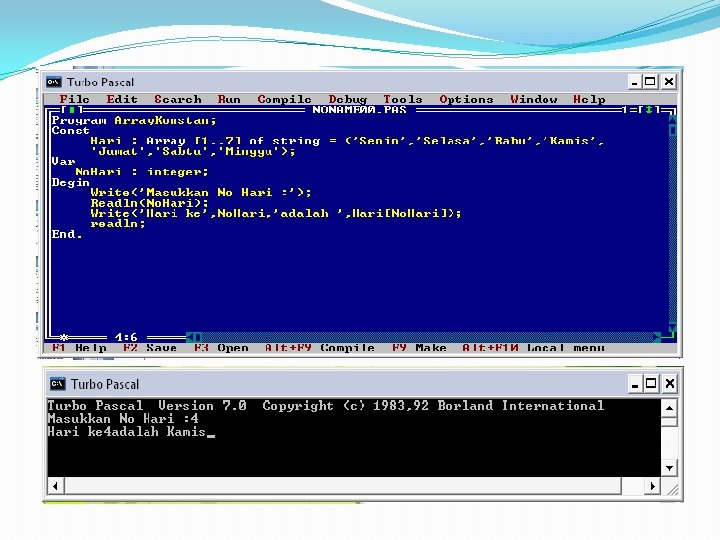This screenshot has height=540, width=720.
Task: Minimize the Turbo Pascal IDE window
Action: click(635, 82)
